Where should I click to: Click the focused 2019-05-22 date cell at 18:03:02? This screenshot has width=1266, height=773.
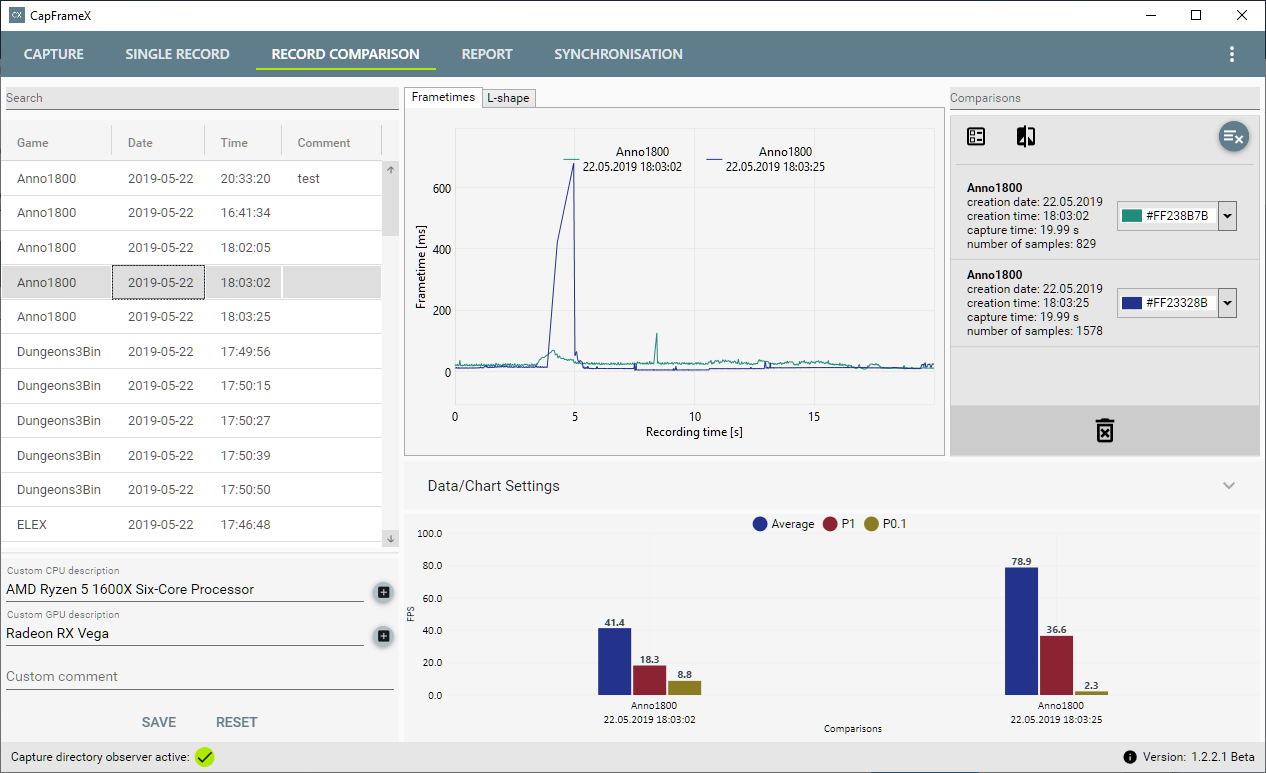point(158,282)
